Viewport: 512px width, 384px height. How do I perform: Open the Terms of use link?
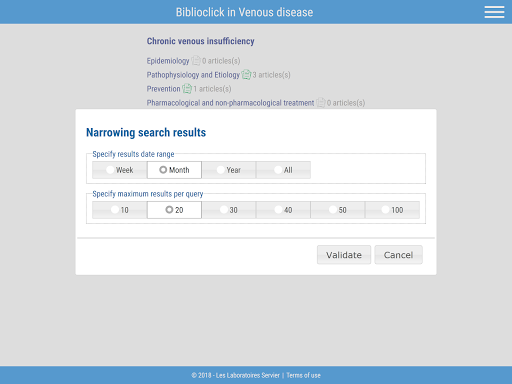pos(303,375)
